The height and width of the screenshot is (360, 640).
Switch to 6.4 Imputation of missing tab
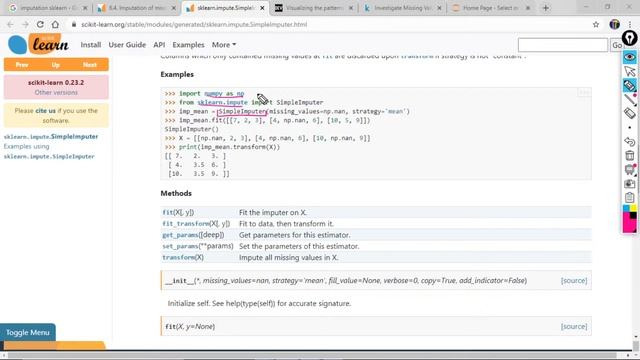pos(137,8)
